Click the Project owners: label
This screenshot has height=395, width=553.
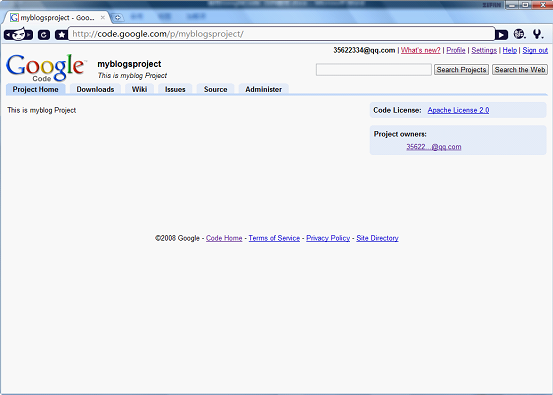400,134
